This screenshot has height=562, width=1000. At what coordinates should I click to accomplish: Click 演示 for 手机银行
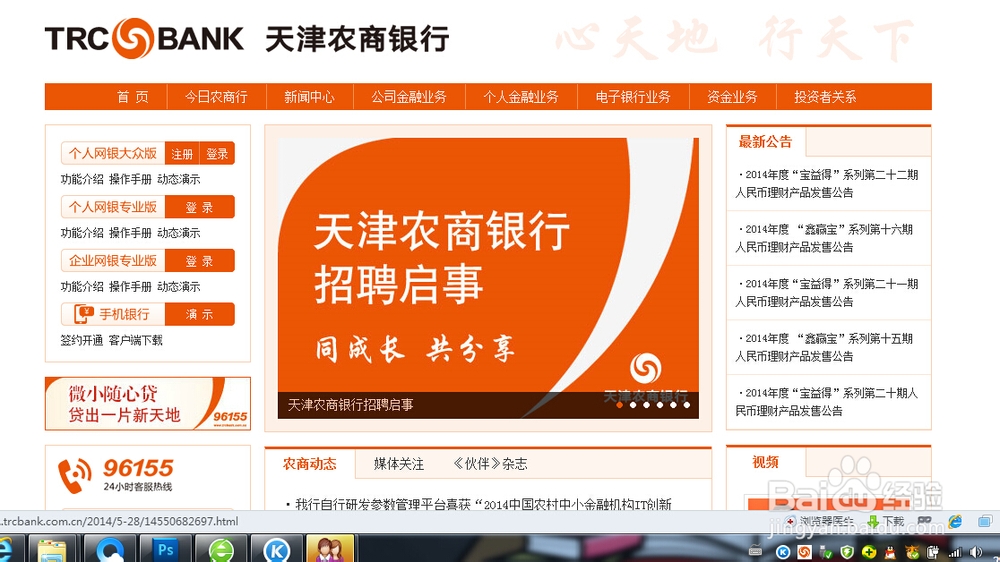click(200, 314)
